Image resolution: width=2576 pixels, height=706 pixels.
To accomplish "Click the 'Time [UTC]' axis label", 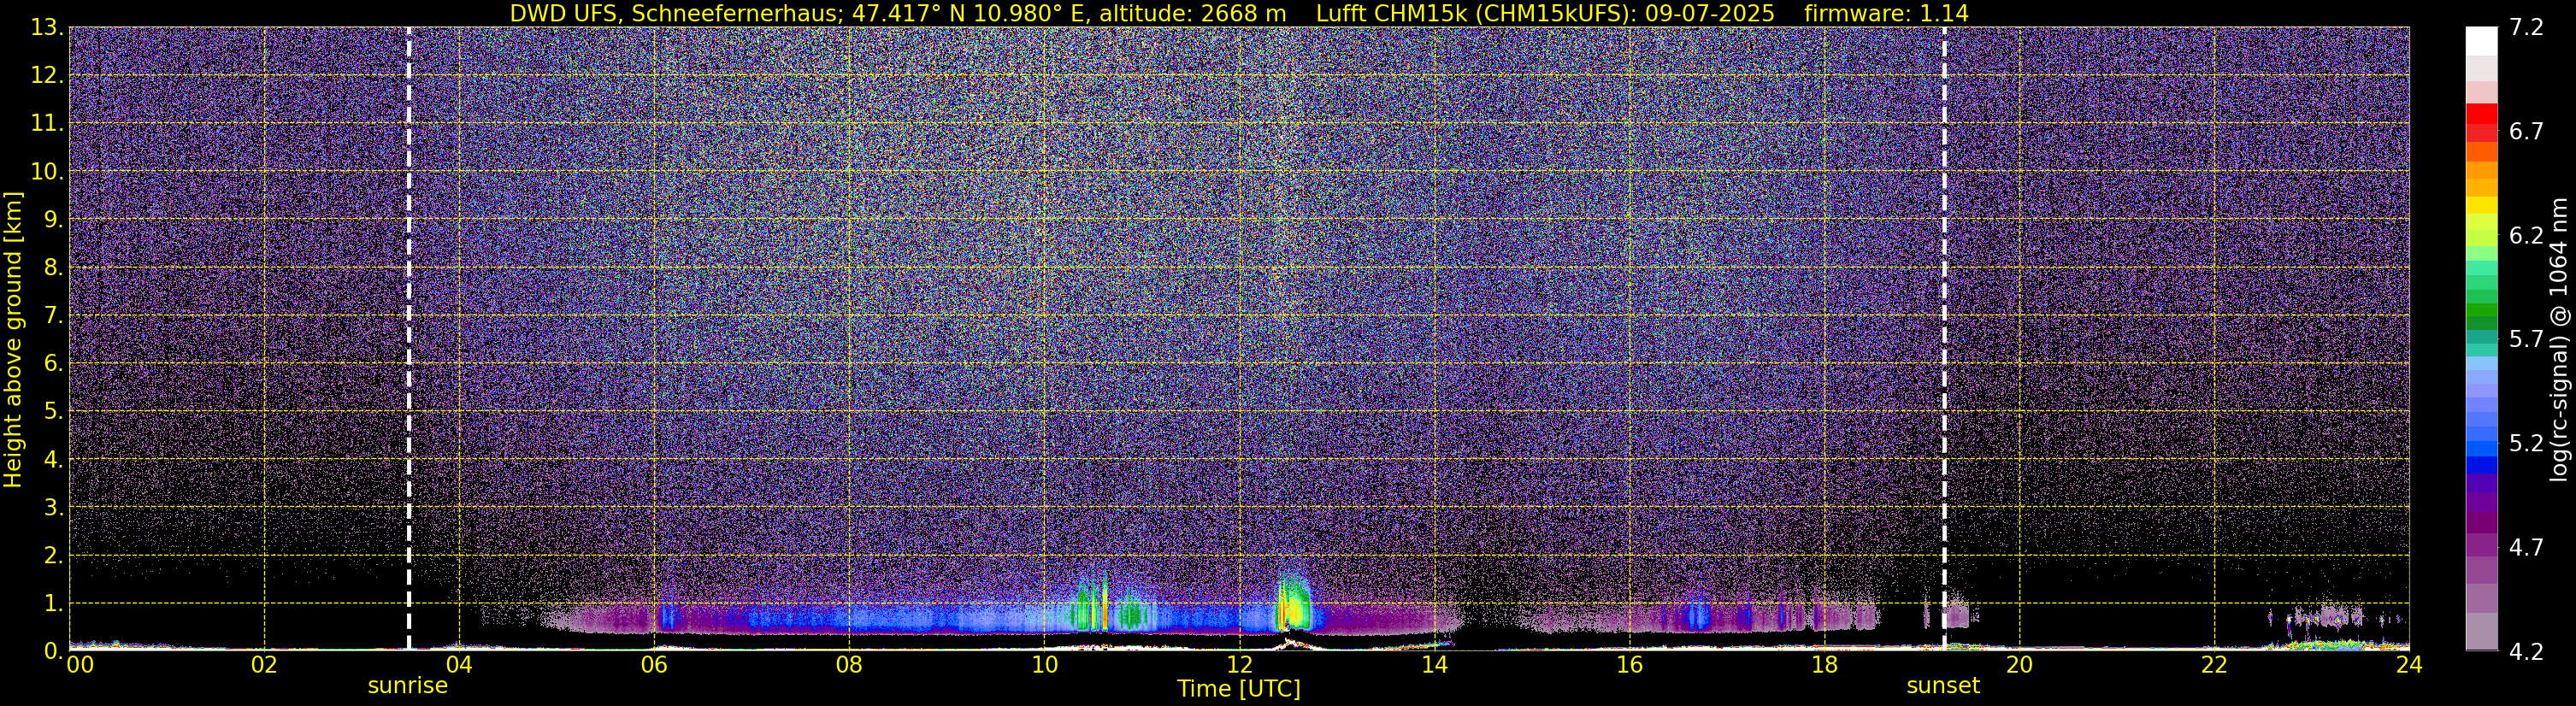I will 1238,689.
